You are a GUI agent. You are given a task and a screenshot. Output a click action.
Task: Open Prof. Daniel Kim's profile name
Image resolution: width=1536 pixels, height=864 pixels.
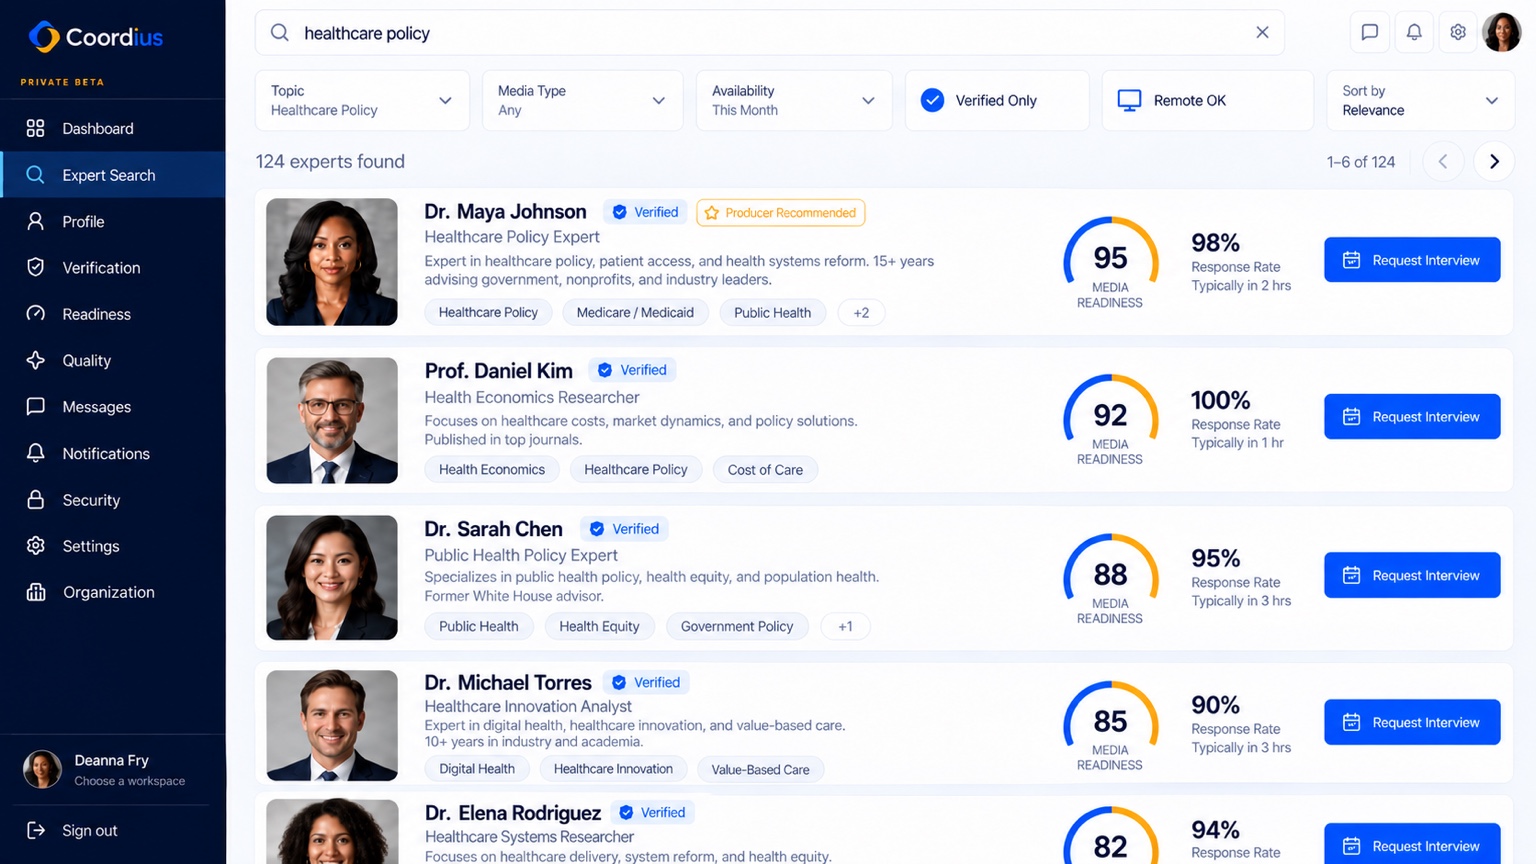point(498,370)
